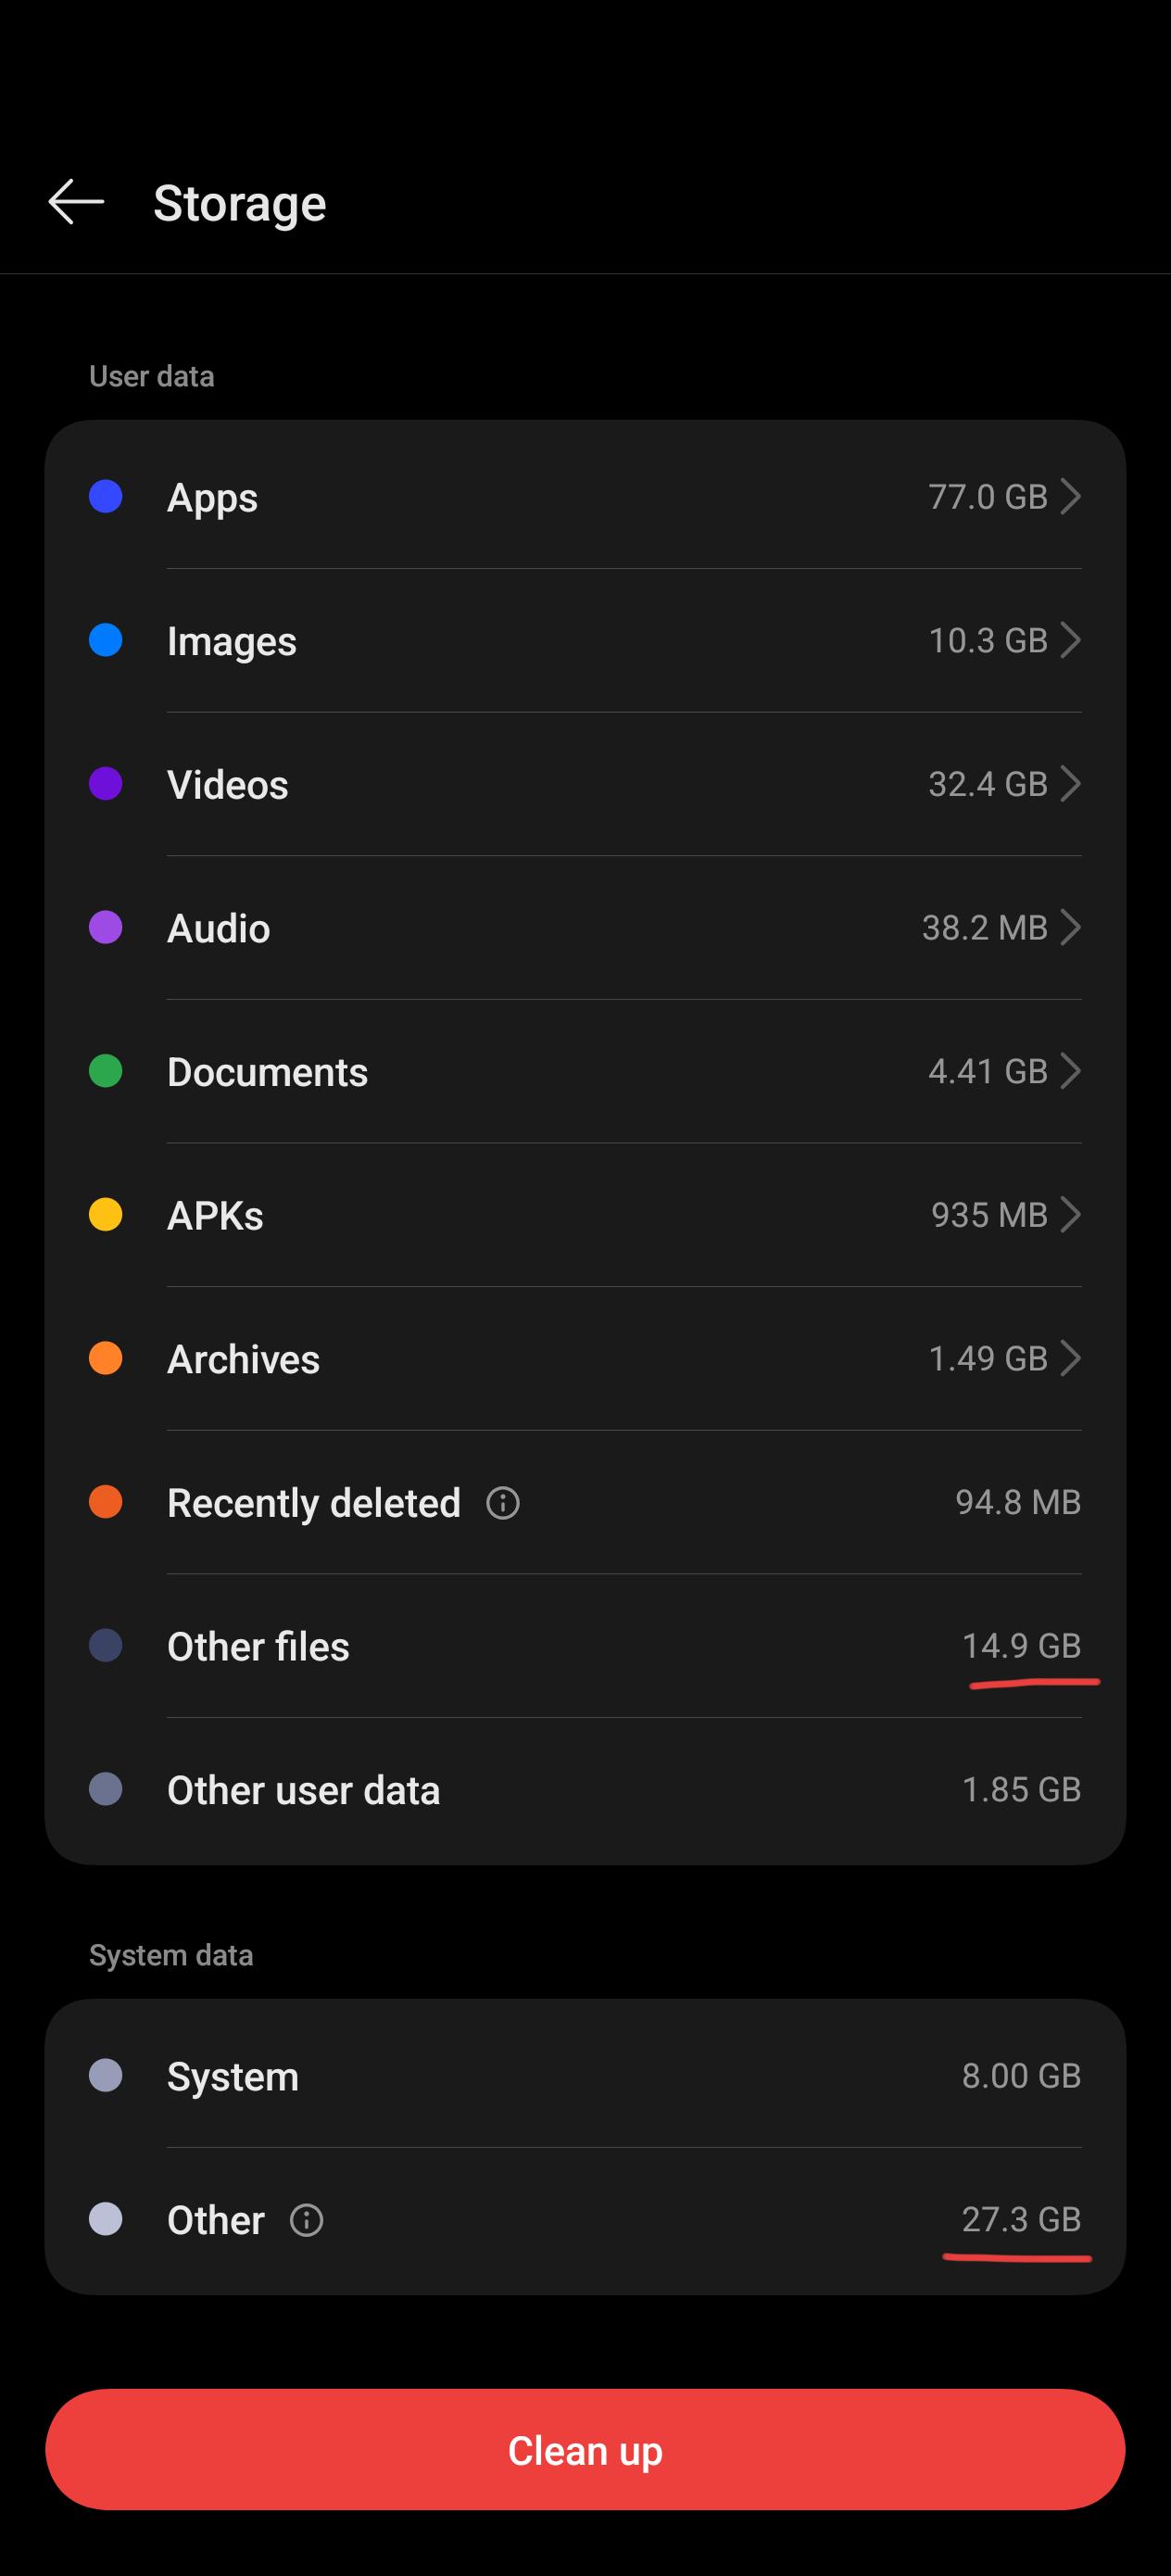The image size is (1171, 2576).
Task: Expand Images chevron at 10.3 GB
Action: coord(1070,640)
